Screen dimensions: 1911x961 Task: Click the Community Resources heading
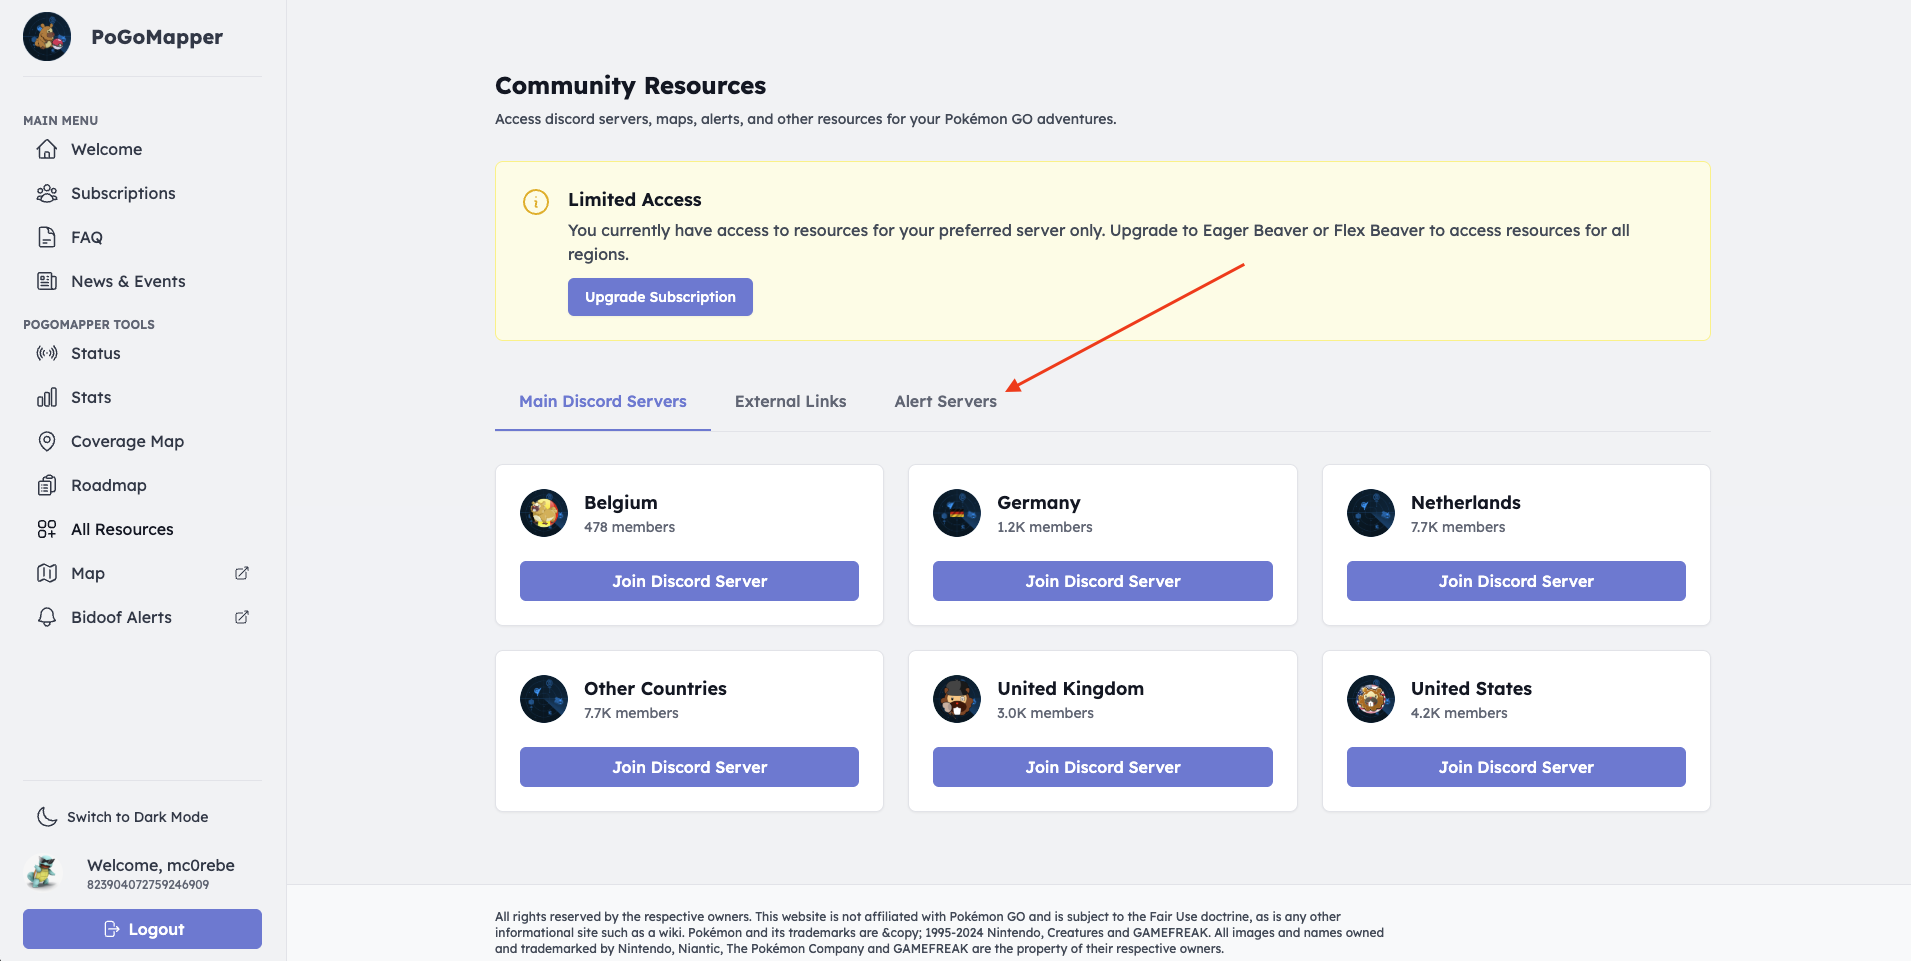tap(631, 86)
